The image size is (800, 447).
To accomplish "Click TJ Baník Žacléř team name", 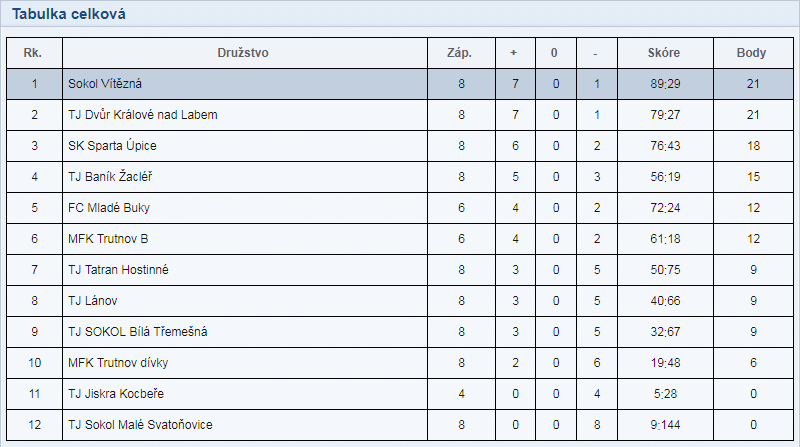I will [110, 177].
